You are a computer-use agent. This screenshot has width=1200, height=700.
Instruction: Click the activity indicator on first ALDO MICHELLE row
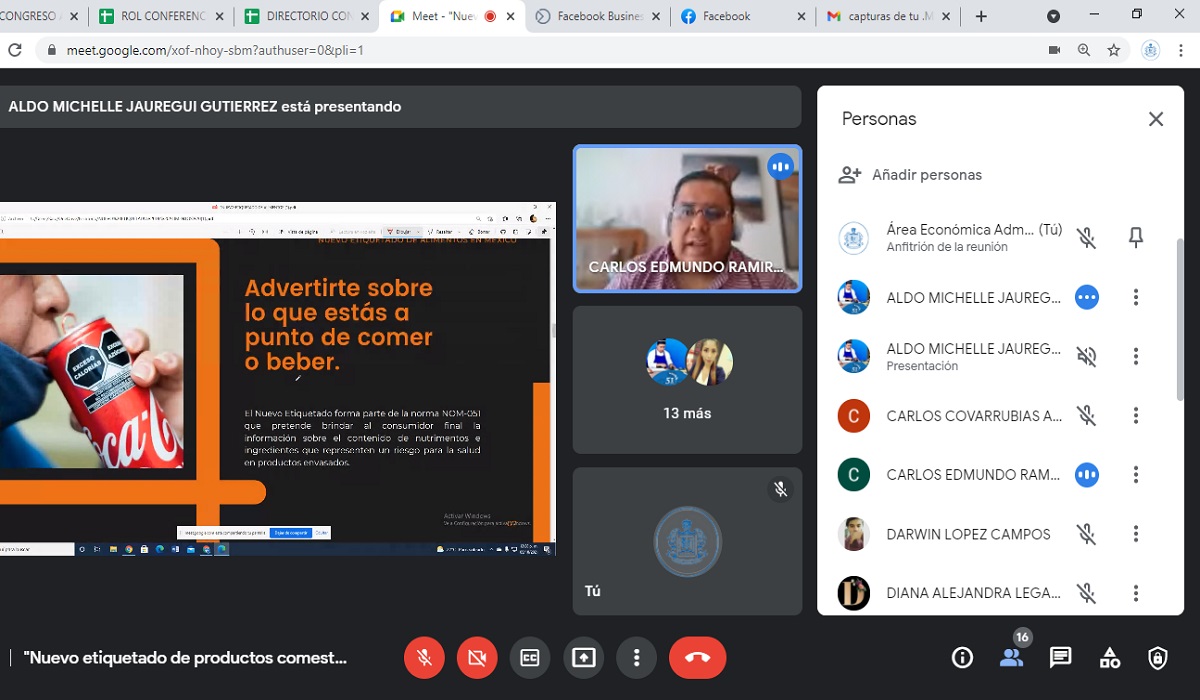(x=1087, y=297)
